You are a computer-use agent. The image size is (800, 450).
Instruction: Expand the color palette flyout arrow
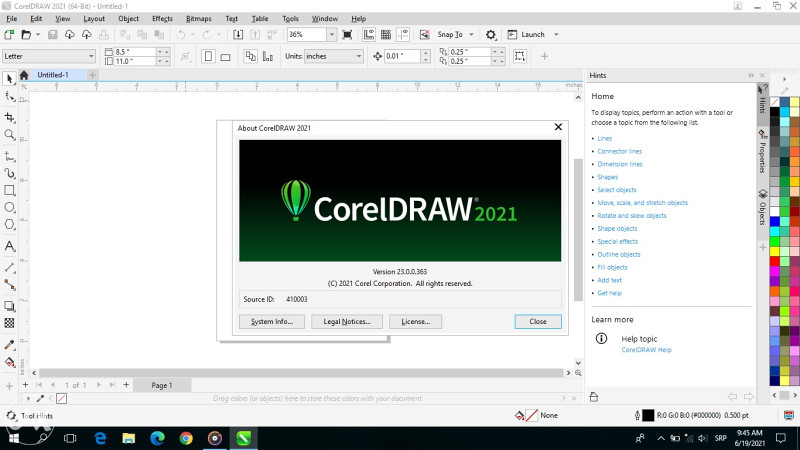[x=784, y=79]
